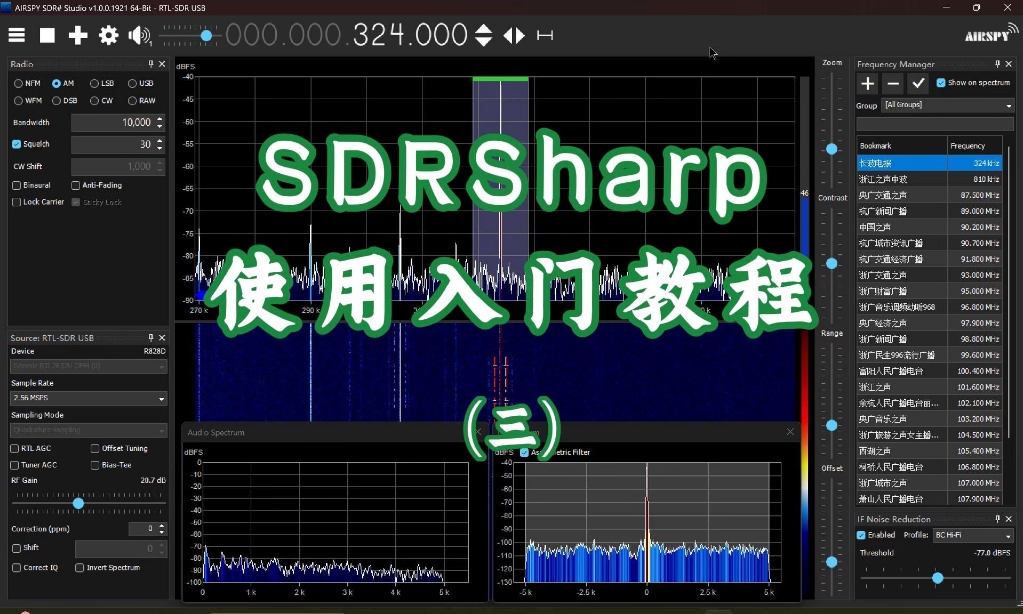
Task: Select WFM demodulation mode
Action: tap(18, 100)
